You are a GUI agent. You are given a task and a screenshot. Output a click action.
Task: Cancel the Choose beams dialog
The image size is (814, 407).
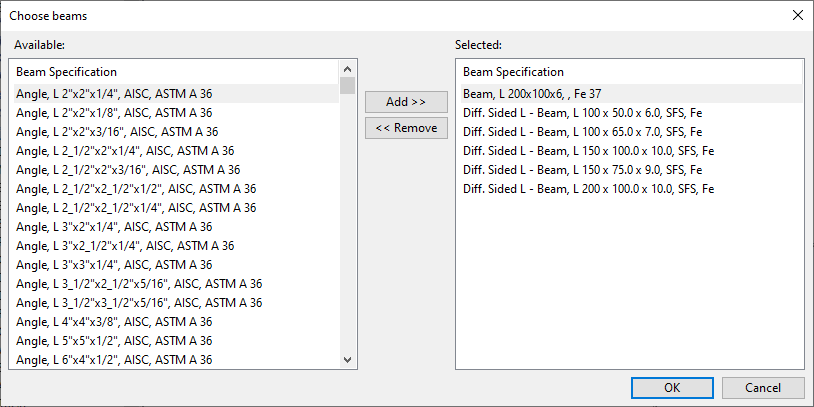click(x=762, y=387)
